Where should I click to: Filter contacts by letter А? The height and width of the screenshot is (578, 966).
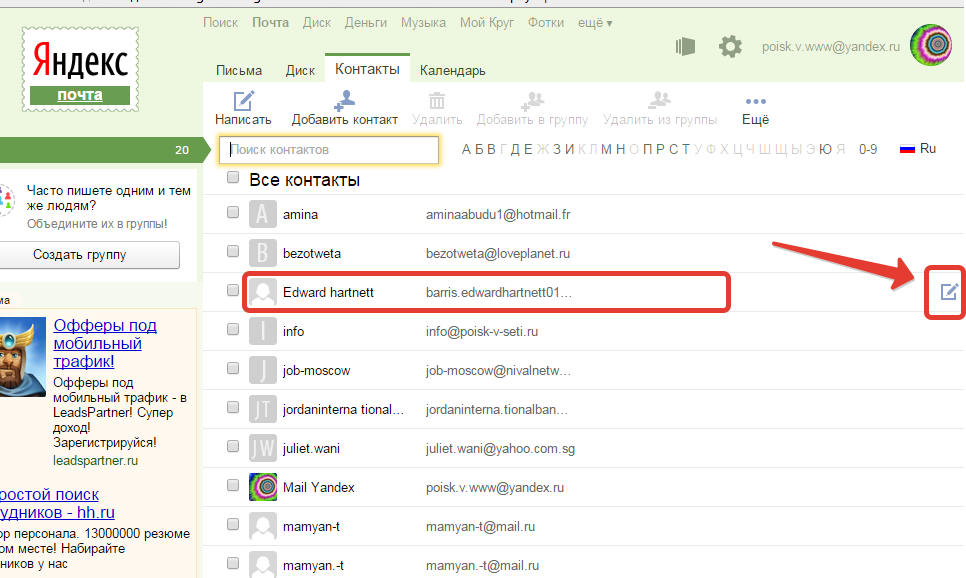(x=465, y=149)
